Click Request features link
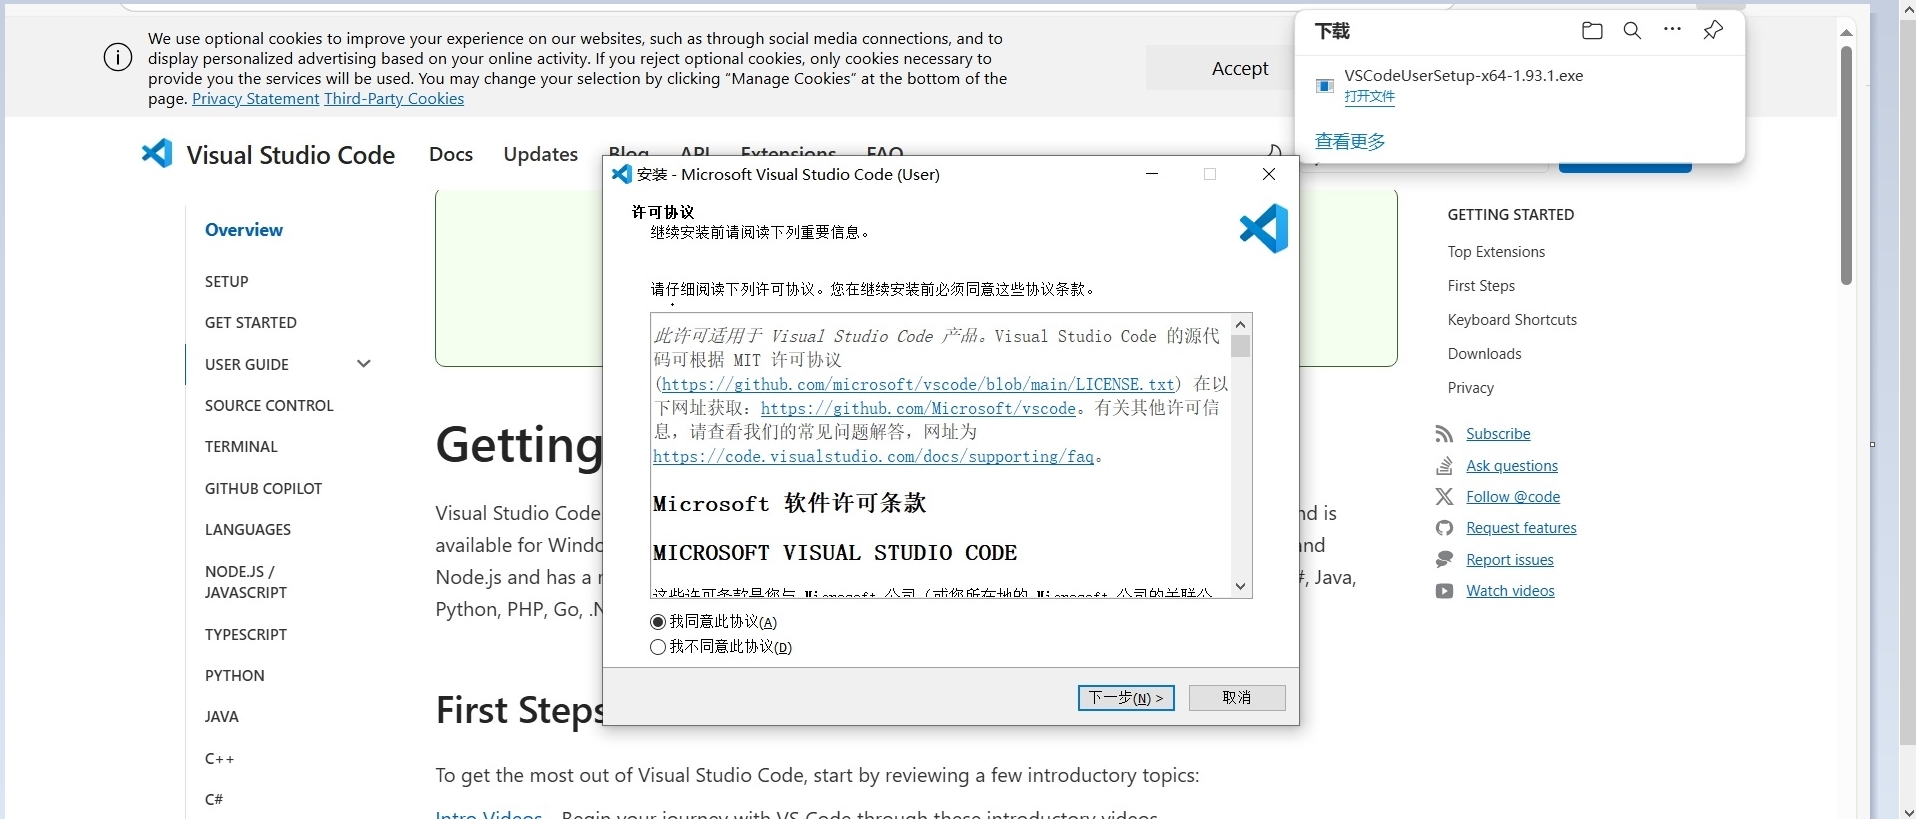The height and width of the screenshot is (819, 1916). (1521, 528)
